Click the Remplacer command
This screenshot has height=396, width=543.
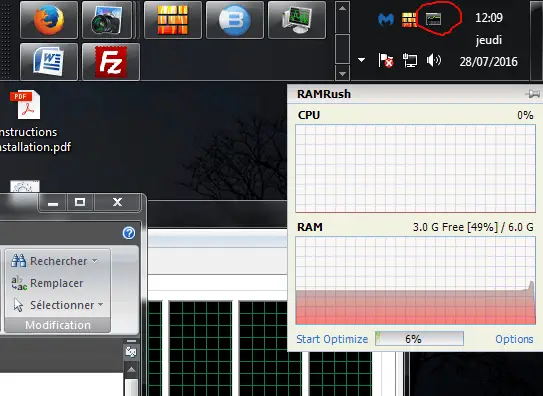(x=47, y=283)
